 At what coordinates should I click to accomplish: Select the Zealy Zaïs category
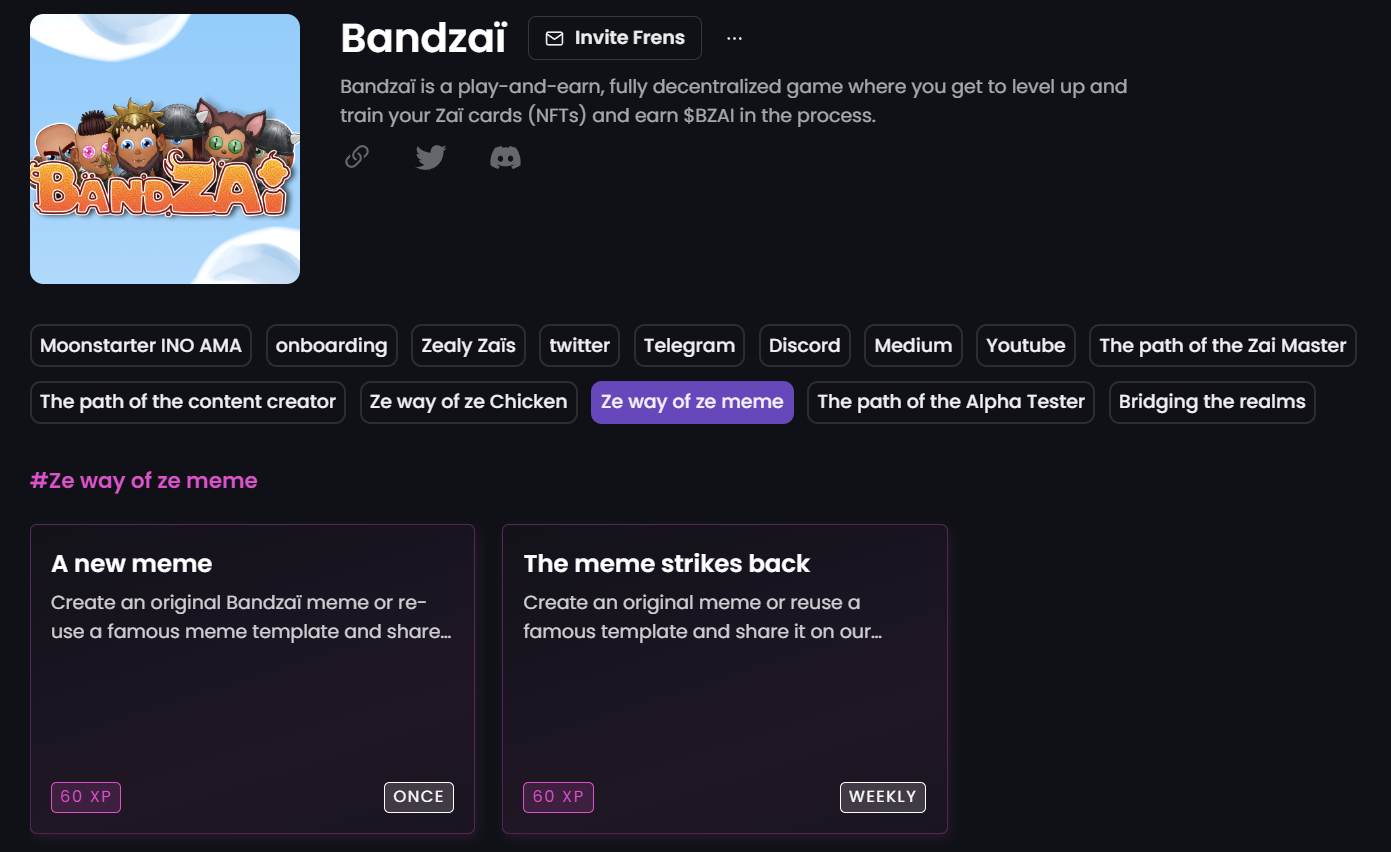467,345
